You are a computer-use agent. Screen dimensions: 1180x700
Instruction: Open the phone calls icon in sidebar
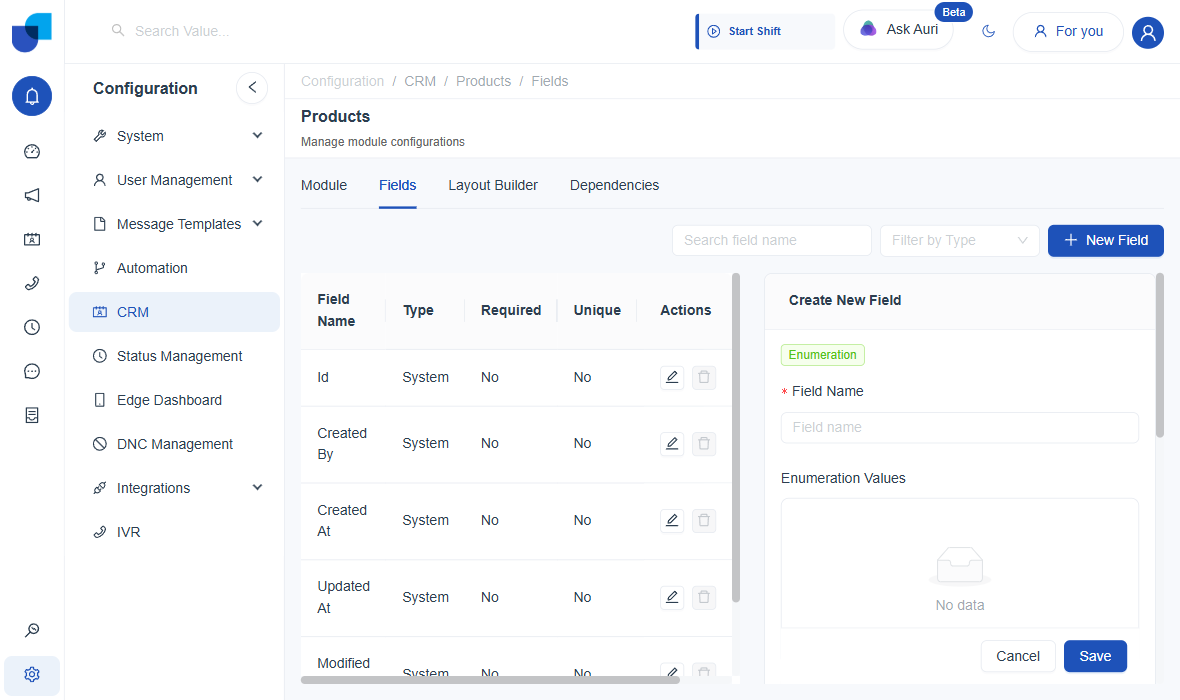32,283
